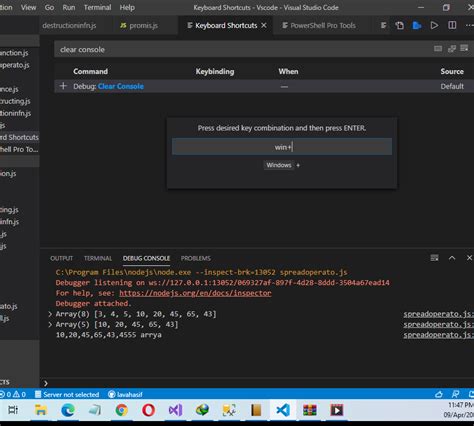Click lavahasif account status item

coord(125,394)
